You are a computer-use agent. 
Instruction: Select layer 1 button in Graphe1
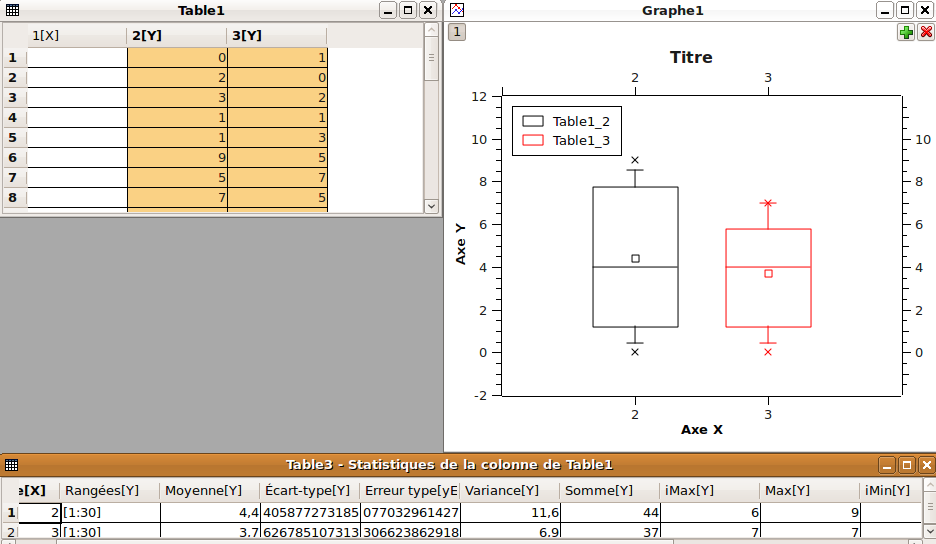click(456, 32)
